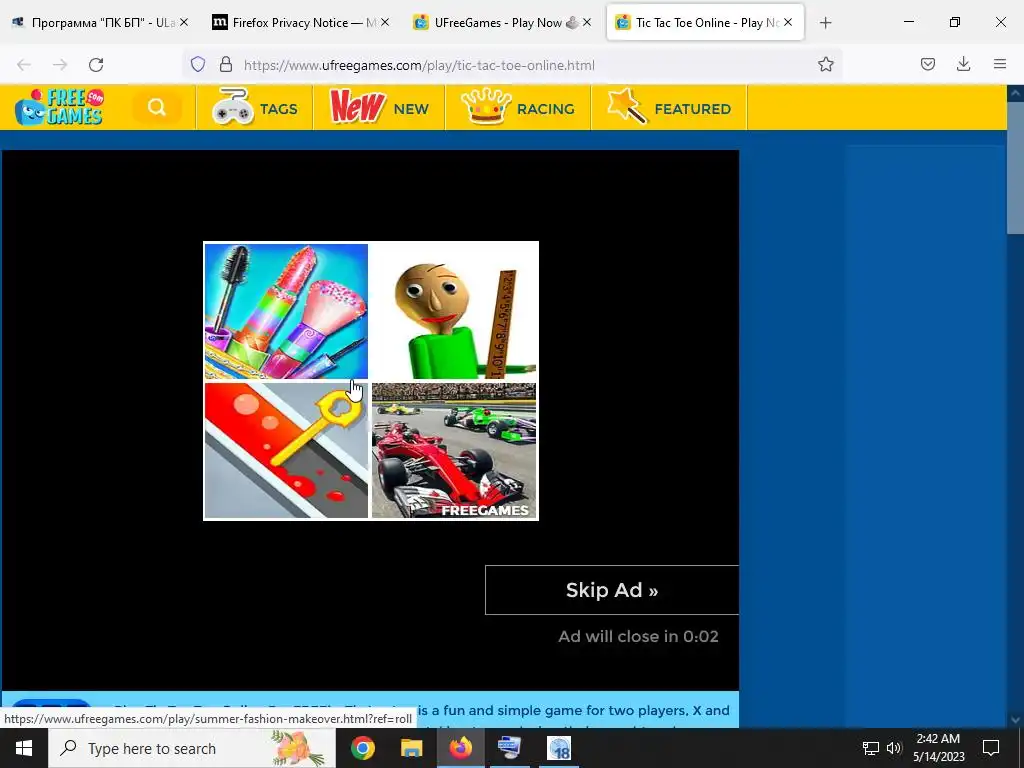This screenshot has height=768, width=1024.
Task: Select the Firefox taskbar icon
Action: click(460, 748)
